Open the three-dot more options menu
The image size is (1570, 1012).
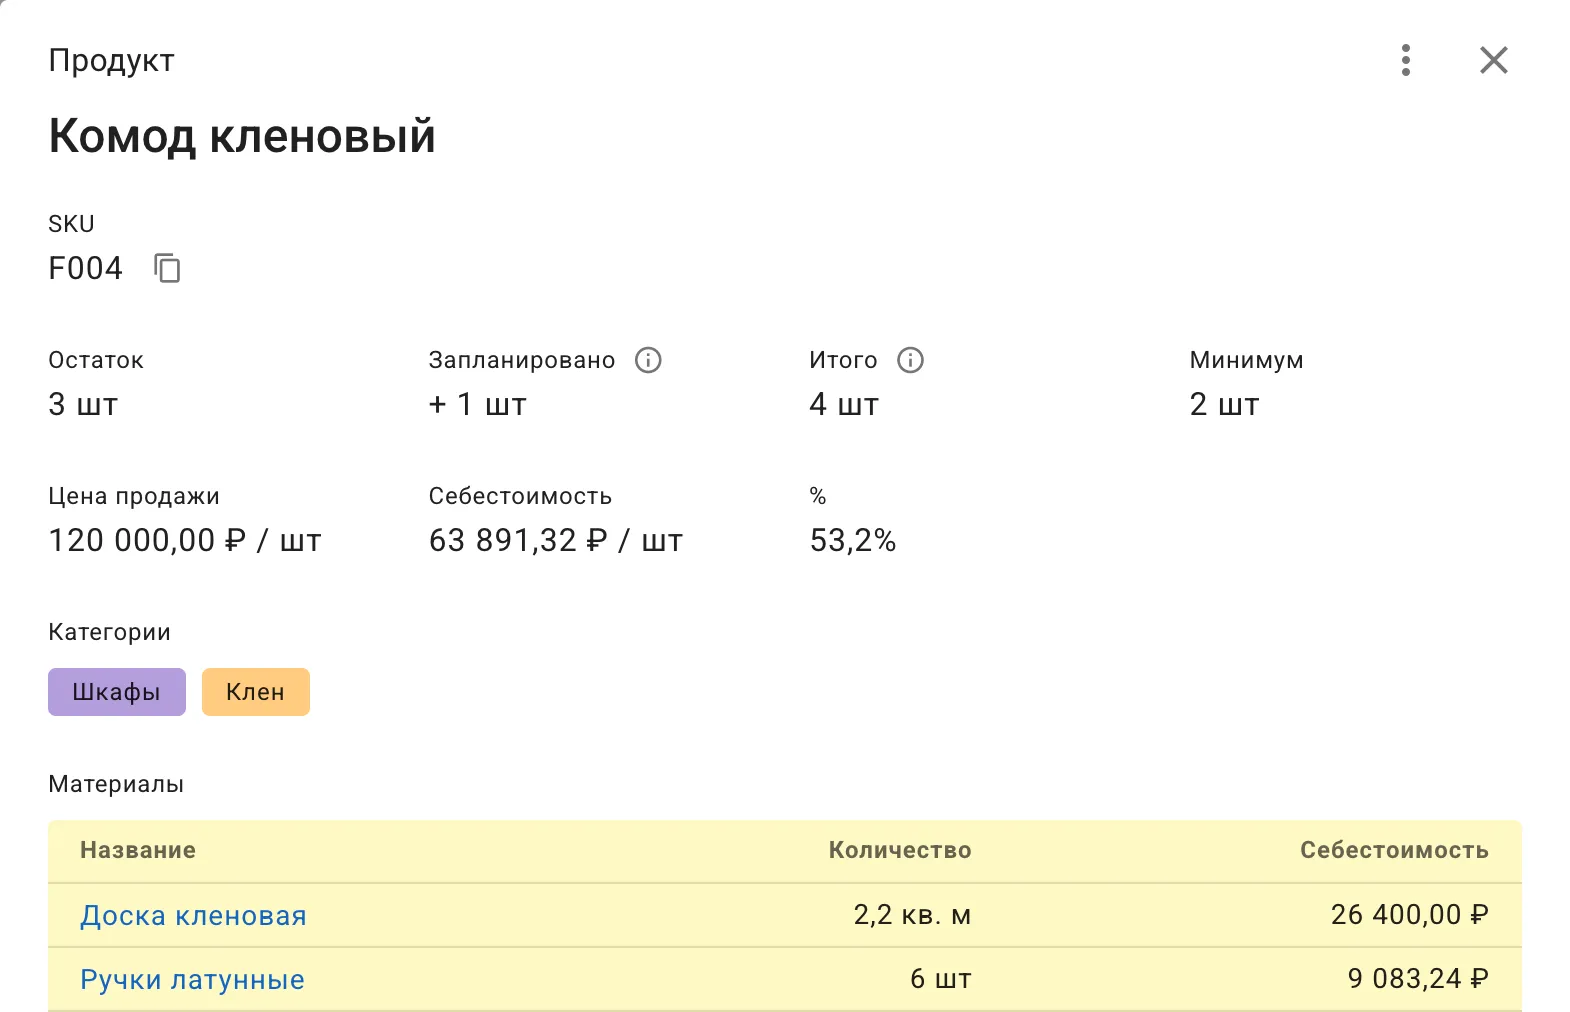coord(1406,60)
